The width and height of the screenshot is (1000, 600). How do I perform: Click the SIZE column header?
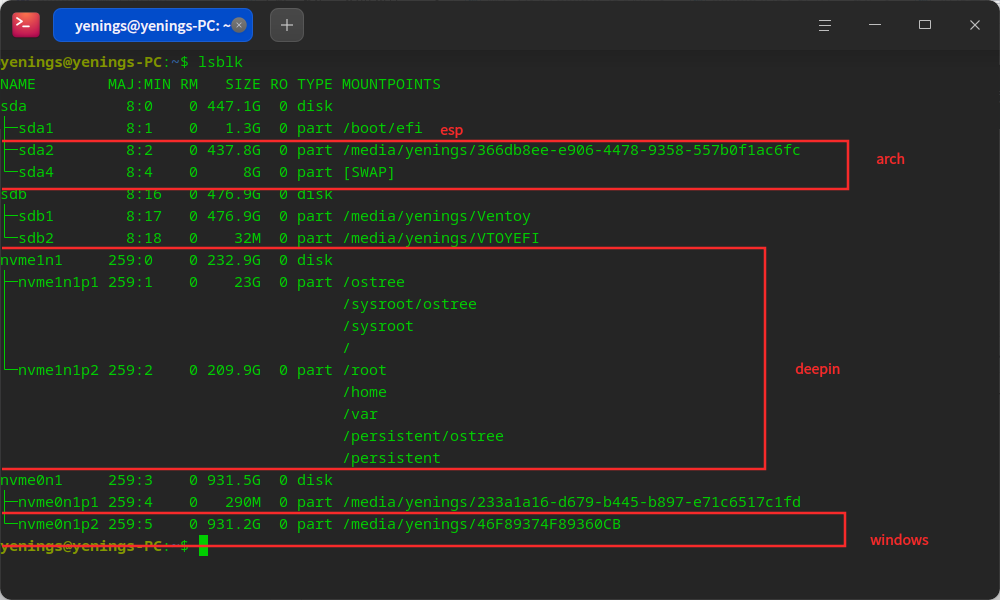coord(242,84)
